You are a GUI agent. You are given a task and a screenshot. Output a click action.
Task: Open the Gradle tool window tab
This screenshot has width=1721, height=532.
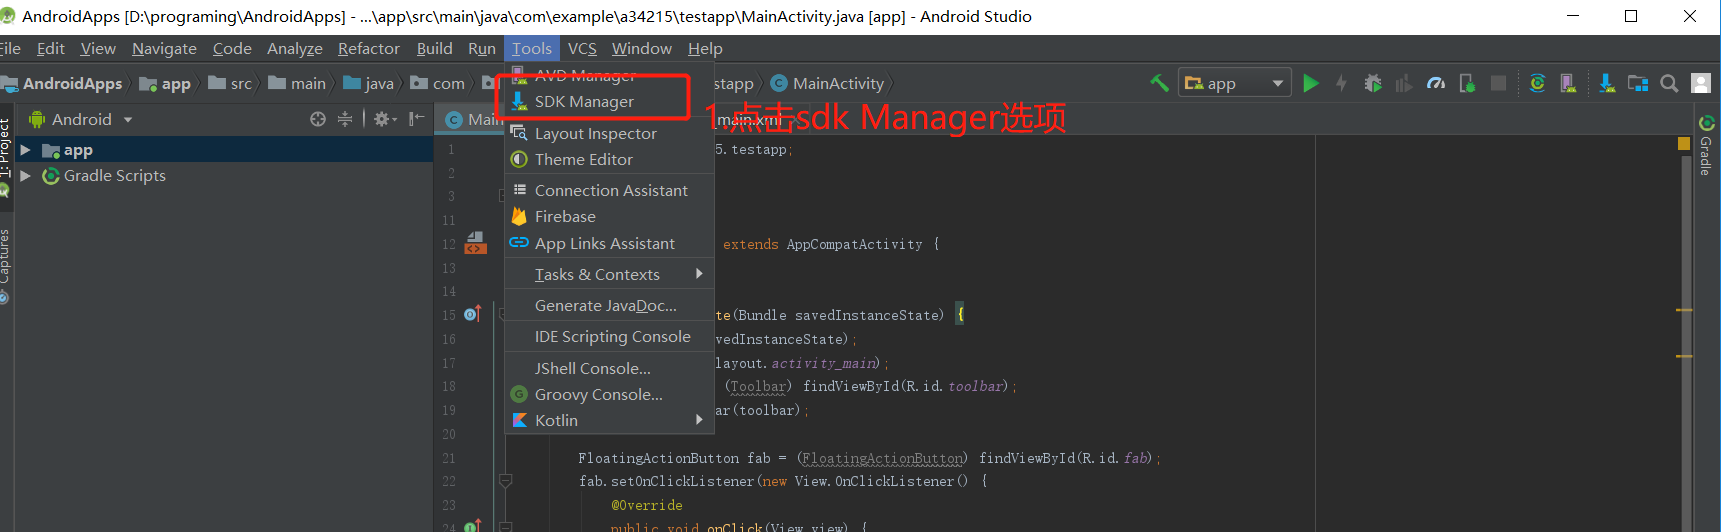1707,146
